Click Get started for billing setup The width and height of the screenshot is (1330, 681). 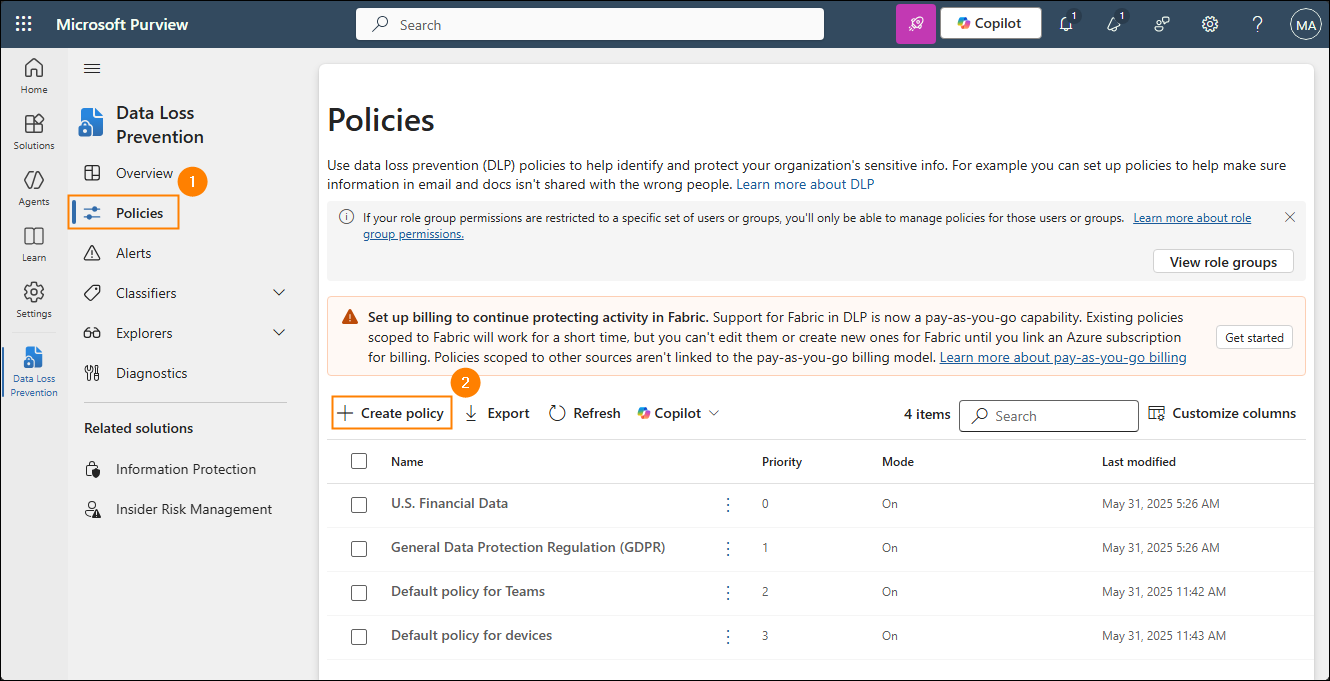(1254, 337)
